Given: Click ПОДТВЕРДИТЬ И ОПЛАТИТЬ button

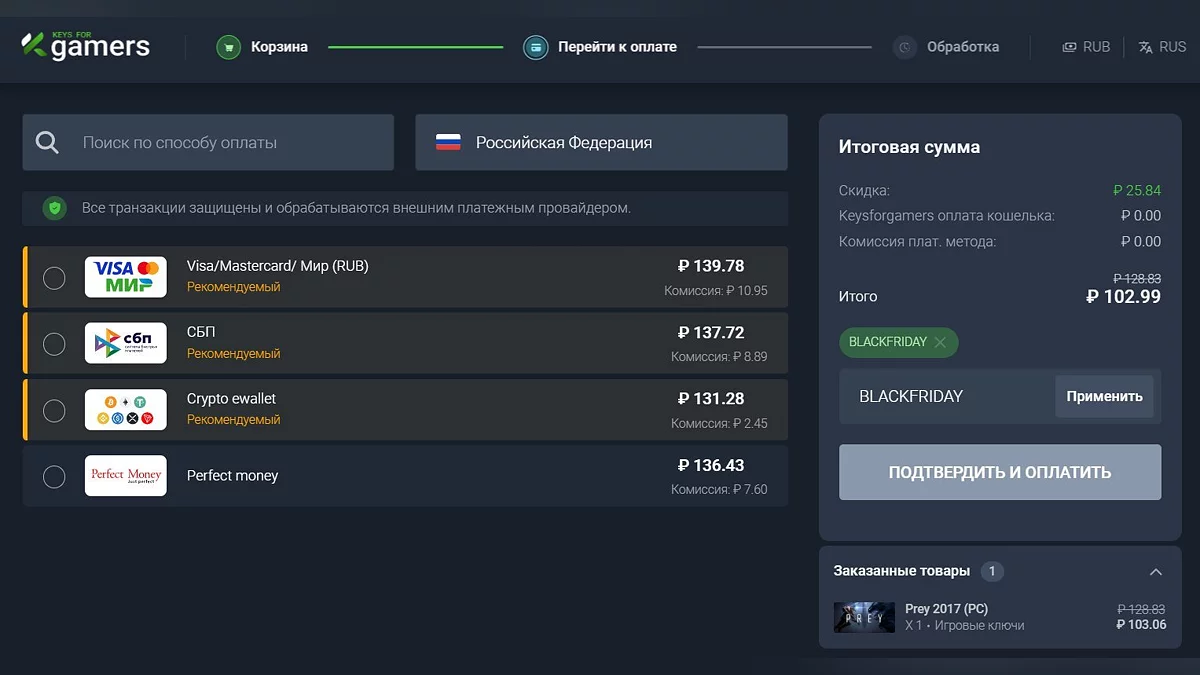Looking at the screenshot, I should (1000, 472).
